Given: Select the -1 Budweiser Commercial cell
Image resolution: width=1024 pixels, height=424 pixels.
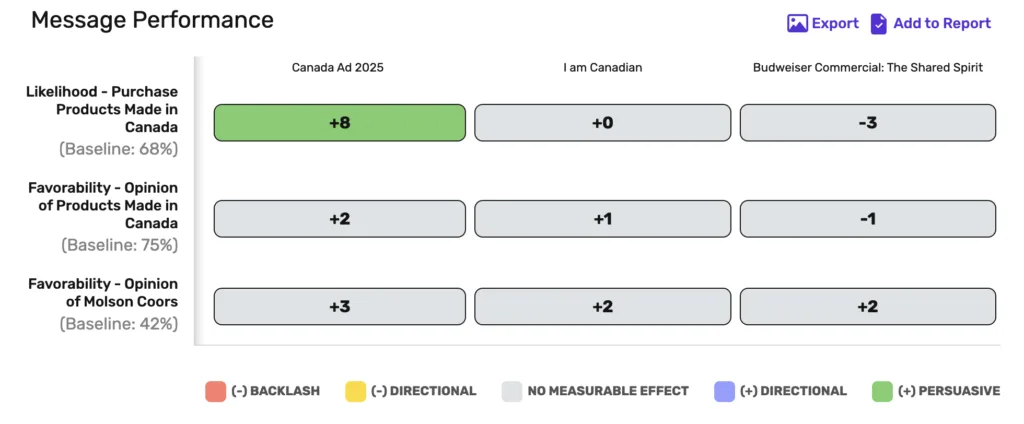Looking at the screenshot, I should click(x=867, y=219).
